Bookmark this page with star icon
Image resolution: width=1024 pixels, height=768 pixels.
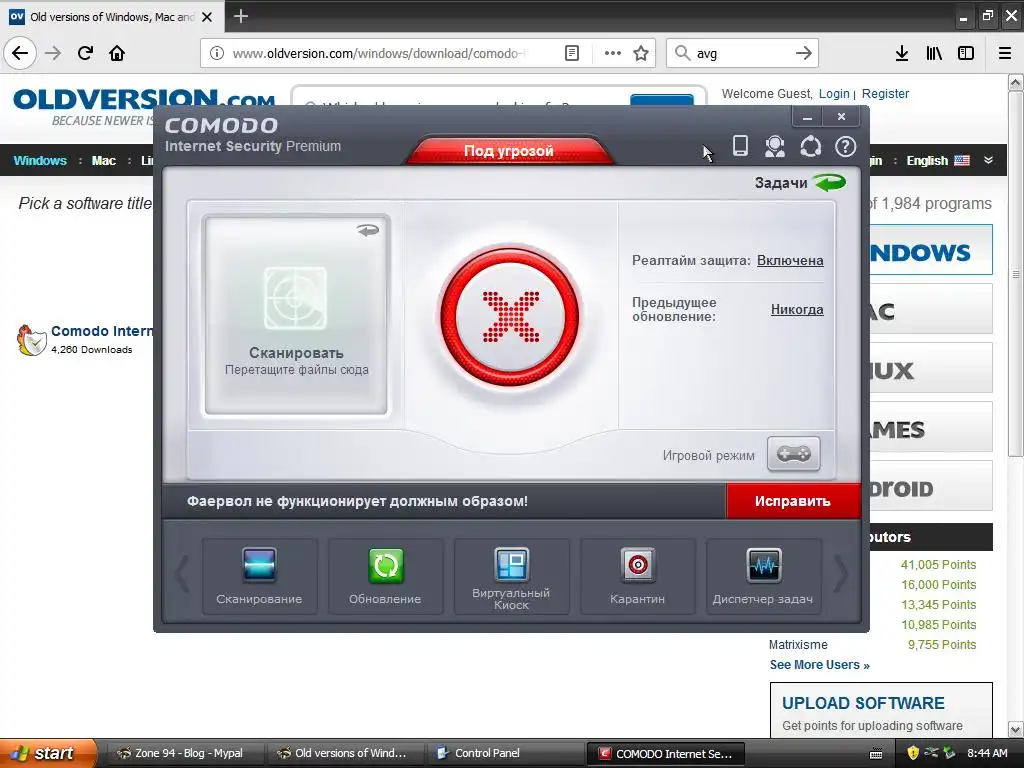click(641, 53)
